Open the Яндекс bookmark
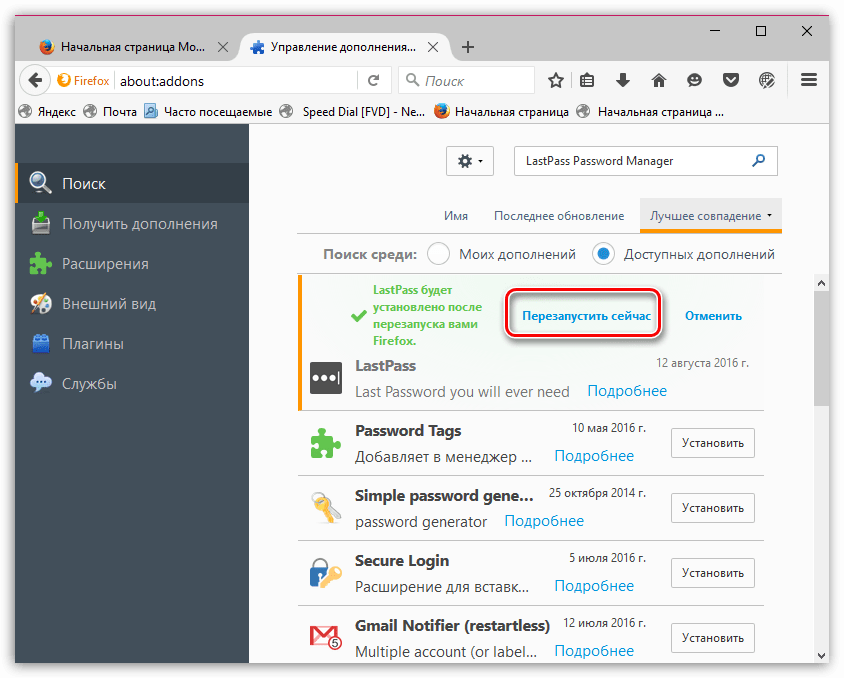 pyautogui.click(x=47, y=111)
